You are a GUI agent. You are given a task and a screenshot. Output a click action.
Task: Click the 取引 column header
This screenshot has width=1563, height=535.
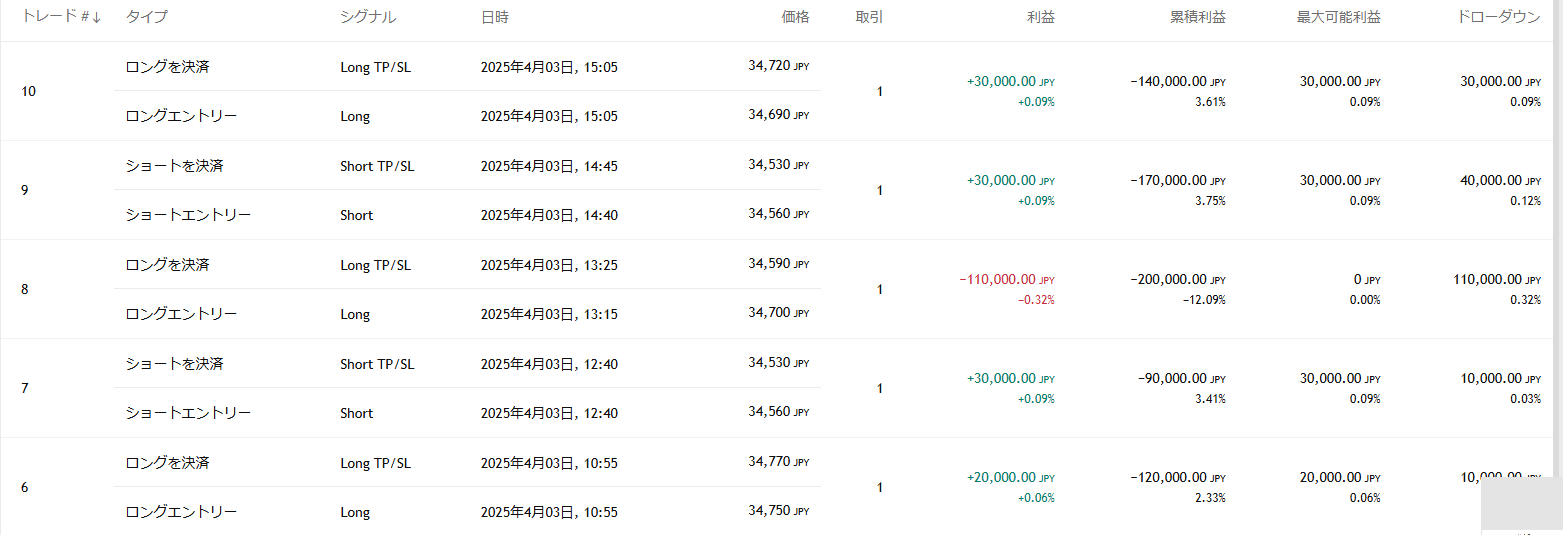(869, 17)
